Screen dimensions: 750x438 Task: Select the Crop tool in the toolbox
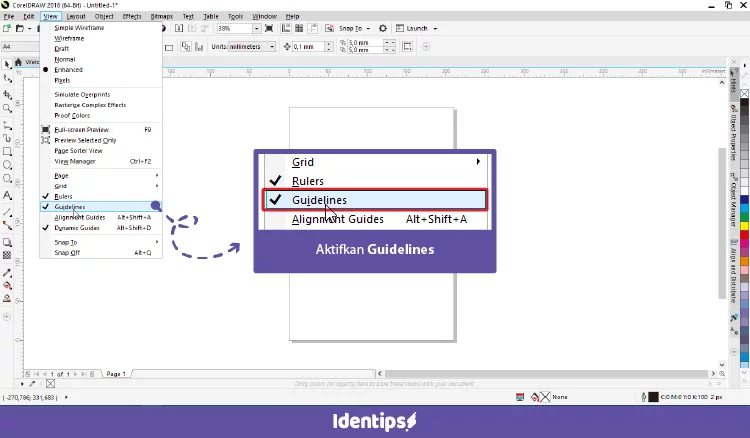(7, 94)
